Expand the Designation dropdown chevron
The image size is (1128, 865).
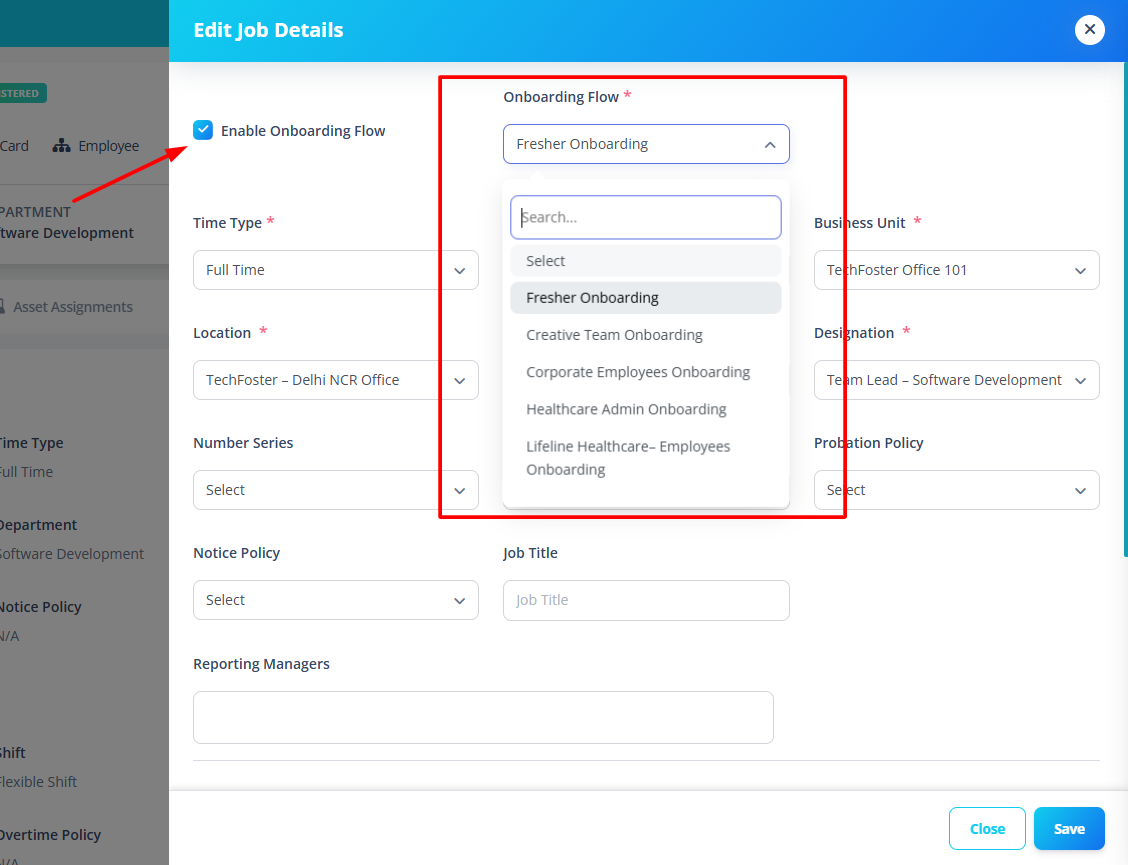(1080, 381)
